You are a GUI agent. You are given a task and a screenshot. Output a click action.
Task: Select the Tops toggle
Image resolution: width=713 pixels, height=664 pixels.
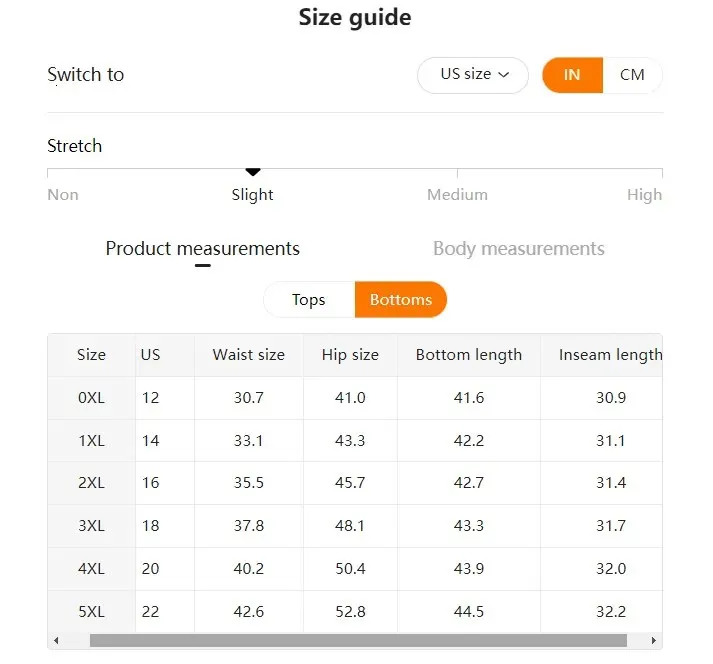(x=309, y=299)
